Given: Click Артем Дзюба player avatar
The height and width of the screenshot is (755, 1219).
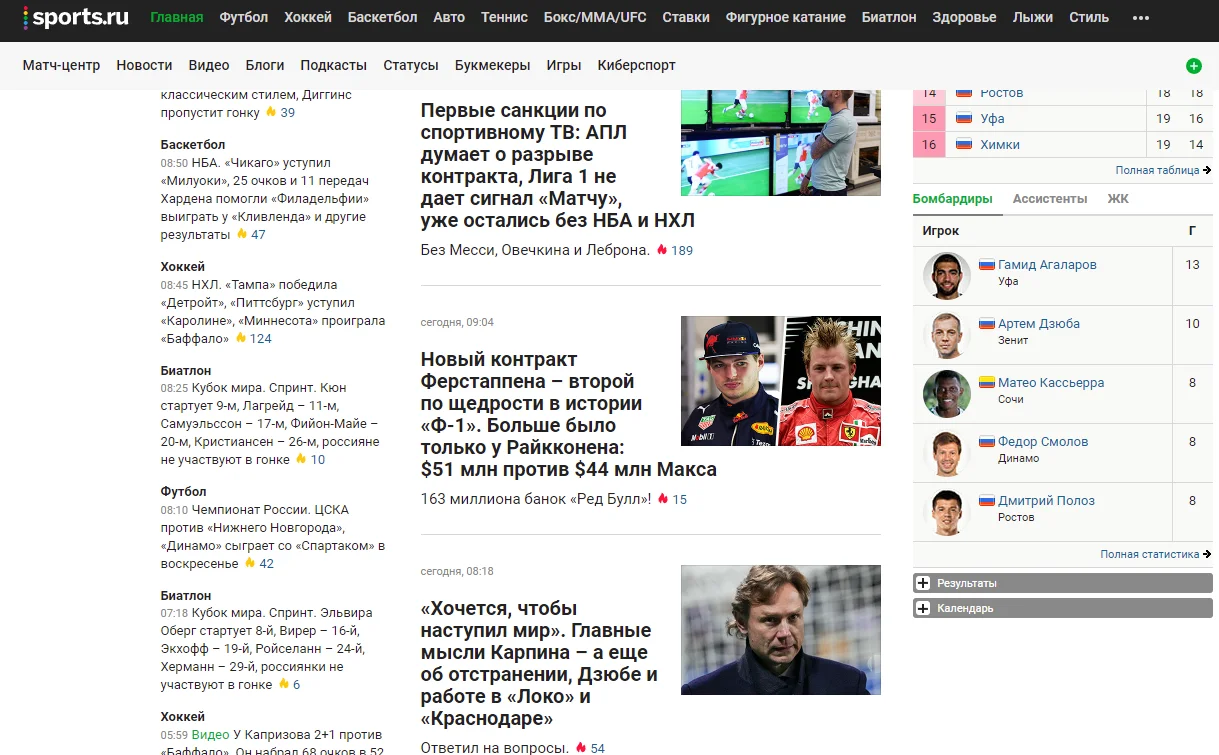Looking at the screenshot, I should tap(946, 335).
